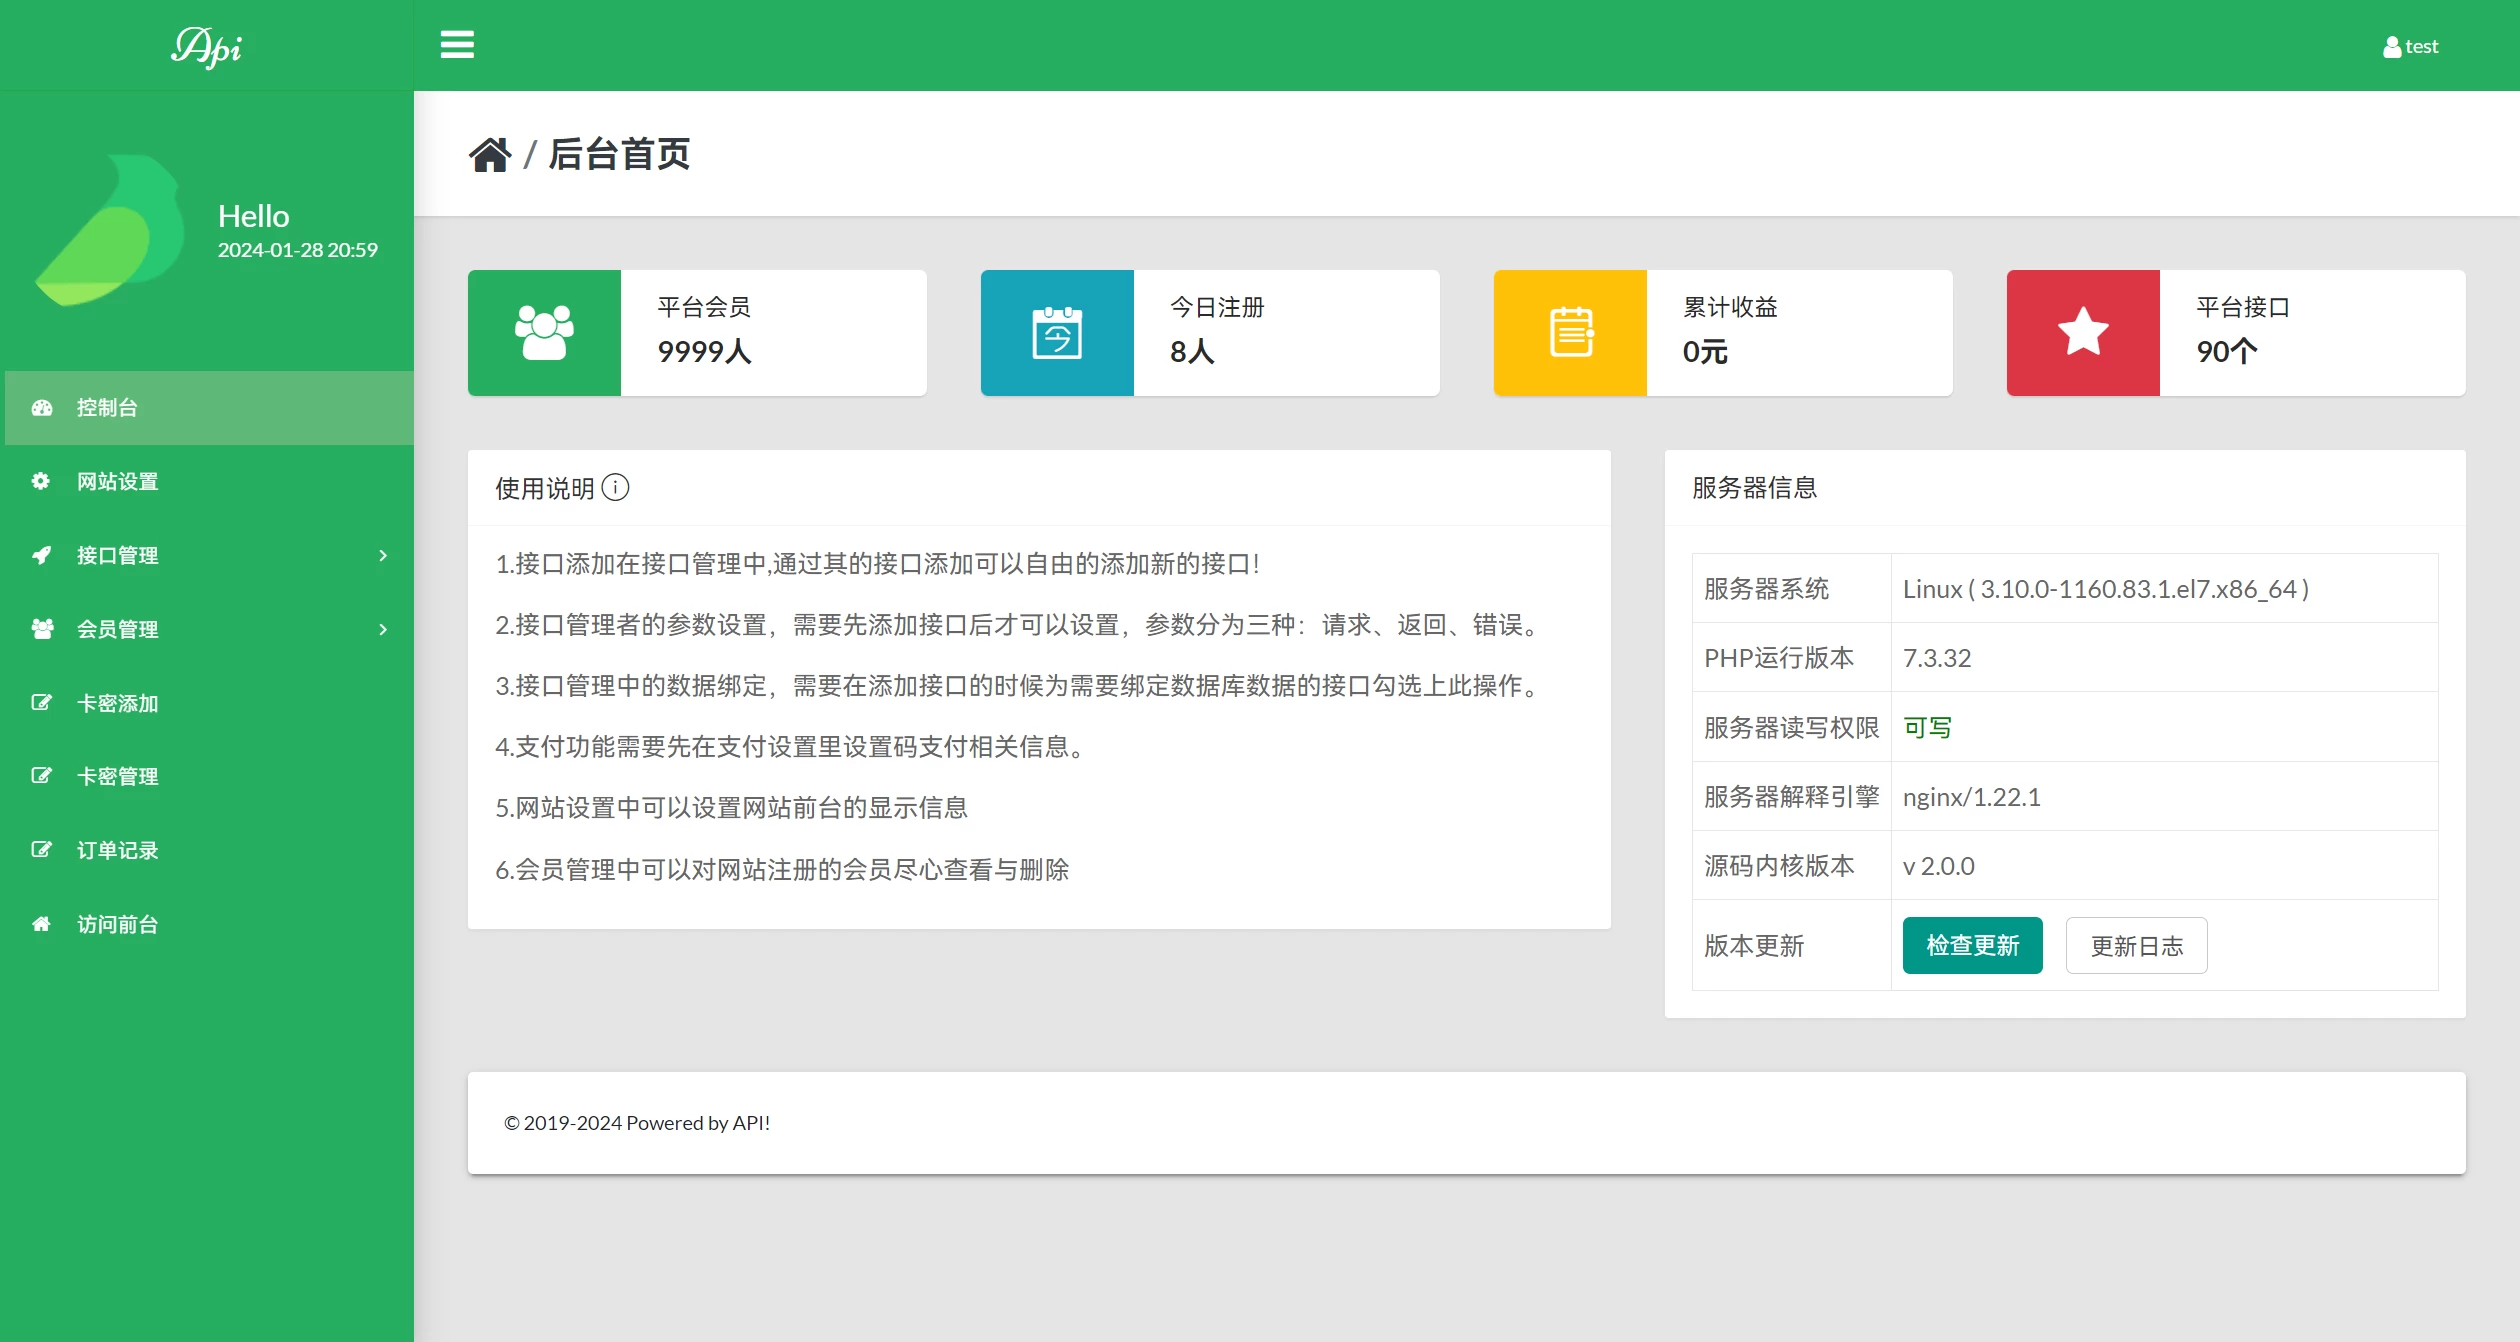Screen dimensions: 2520x1342
Task: Expand the 会员管理 submenu chevron
Action: click(383, 629)
